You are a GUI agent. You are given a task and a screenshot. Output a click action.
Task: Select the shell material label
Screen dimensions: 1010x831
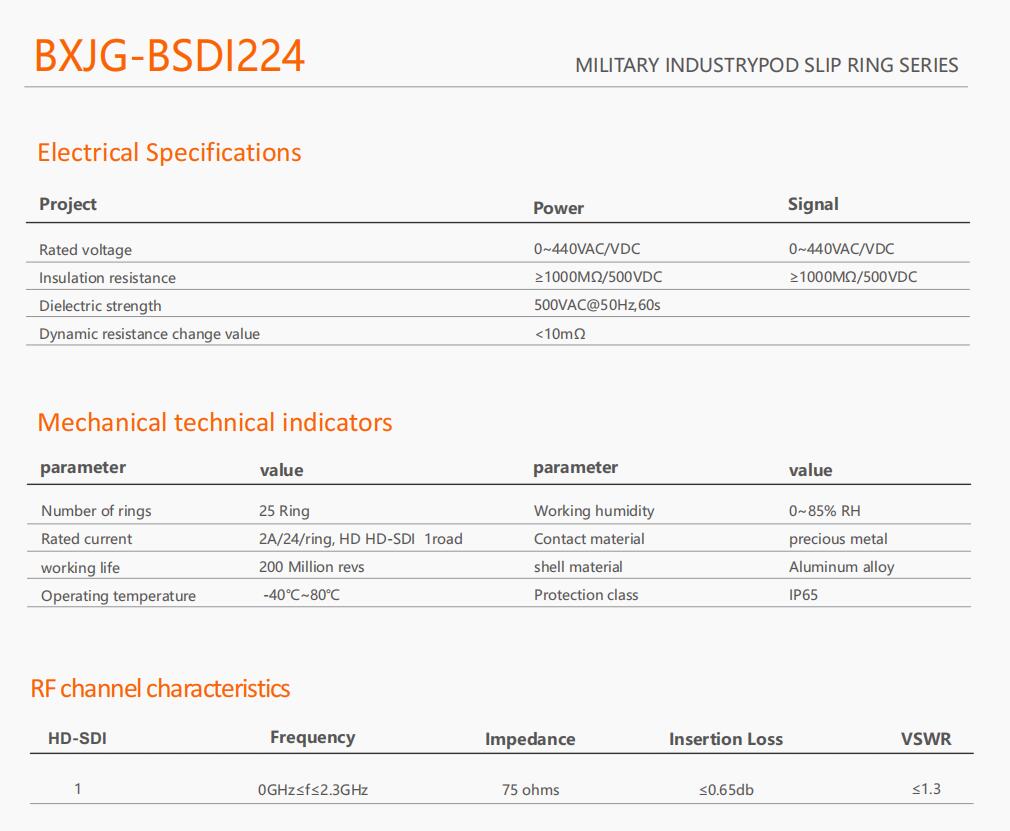tap(578, 567)
